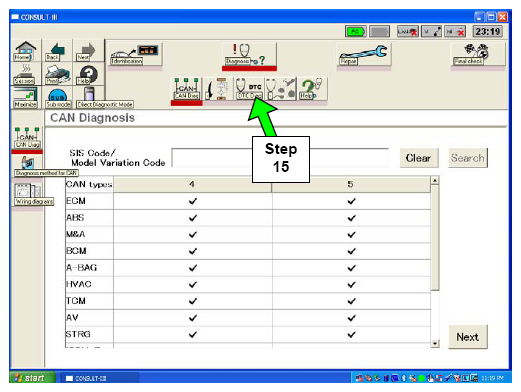Click the blank grey status indicator

pos(380,32)
